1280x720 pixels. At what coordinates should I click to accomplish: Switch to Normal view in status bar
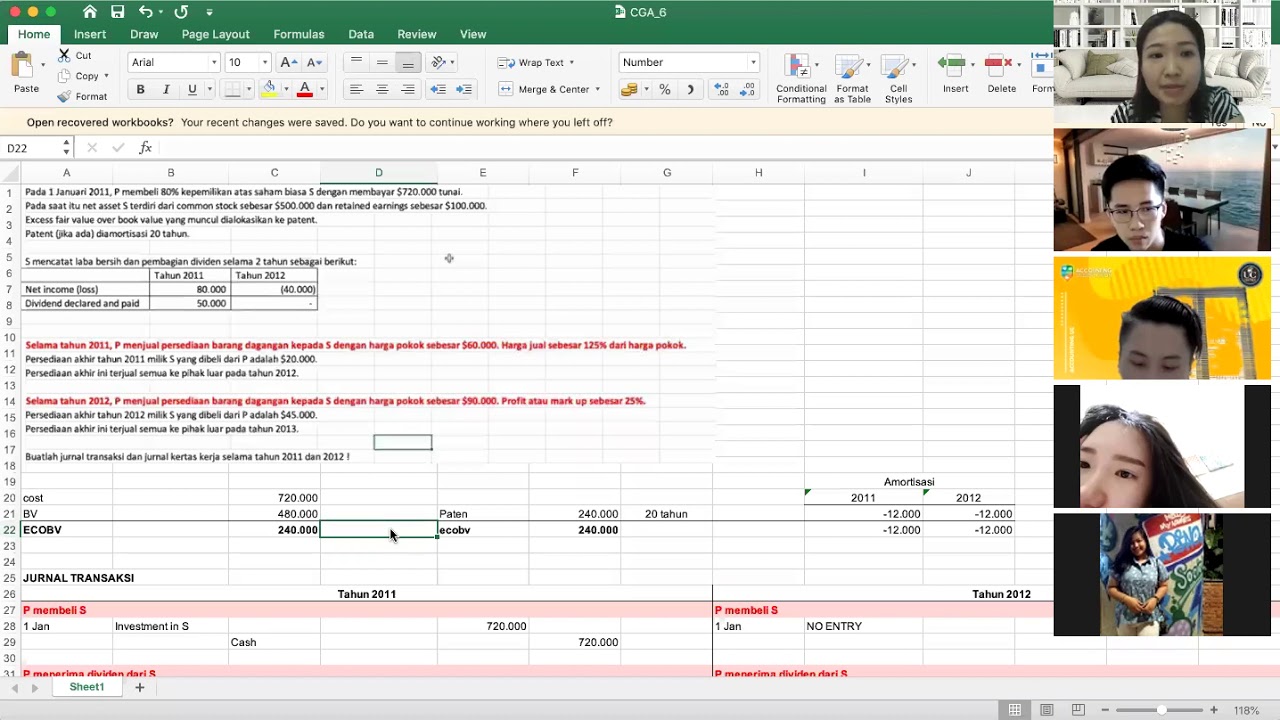[x=1015, y=710]
